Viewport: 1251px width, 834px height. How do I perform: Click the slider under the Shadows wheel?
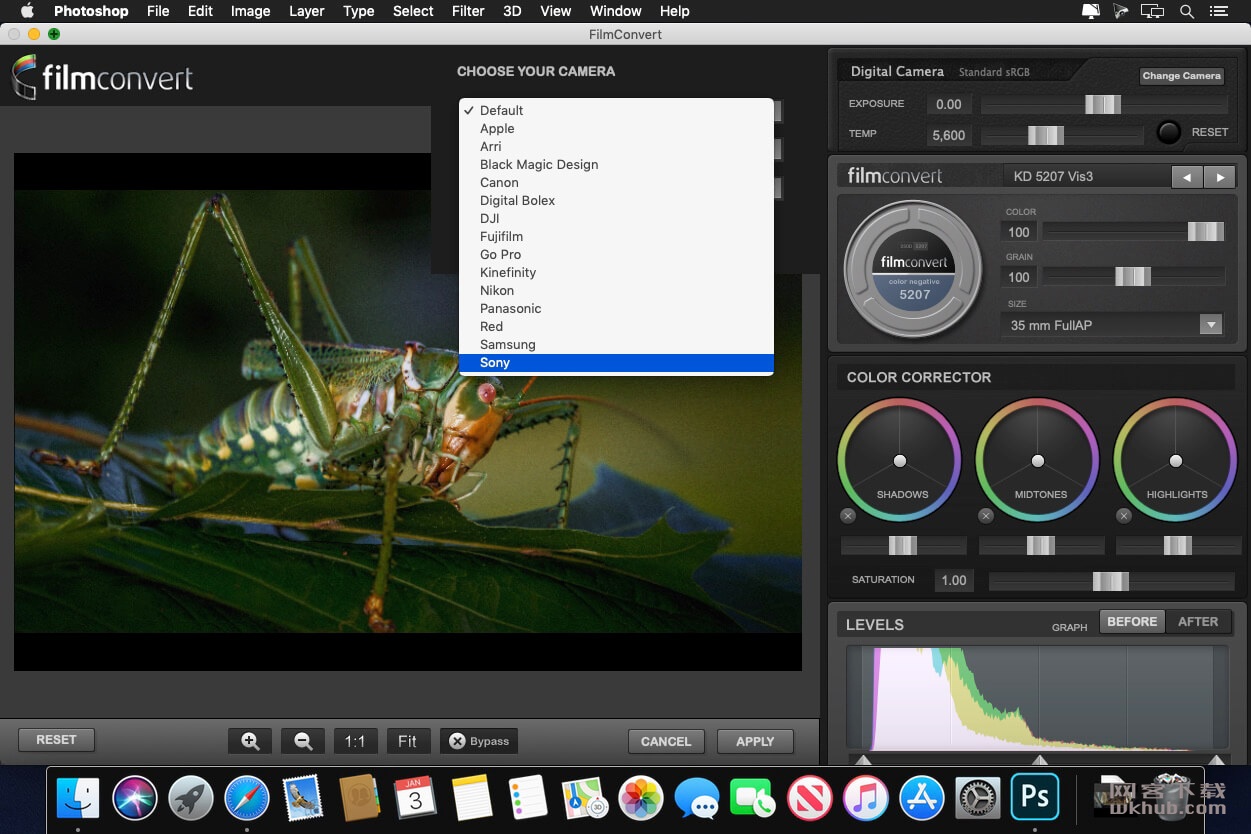tap(903, 545)
